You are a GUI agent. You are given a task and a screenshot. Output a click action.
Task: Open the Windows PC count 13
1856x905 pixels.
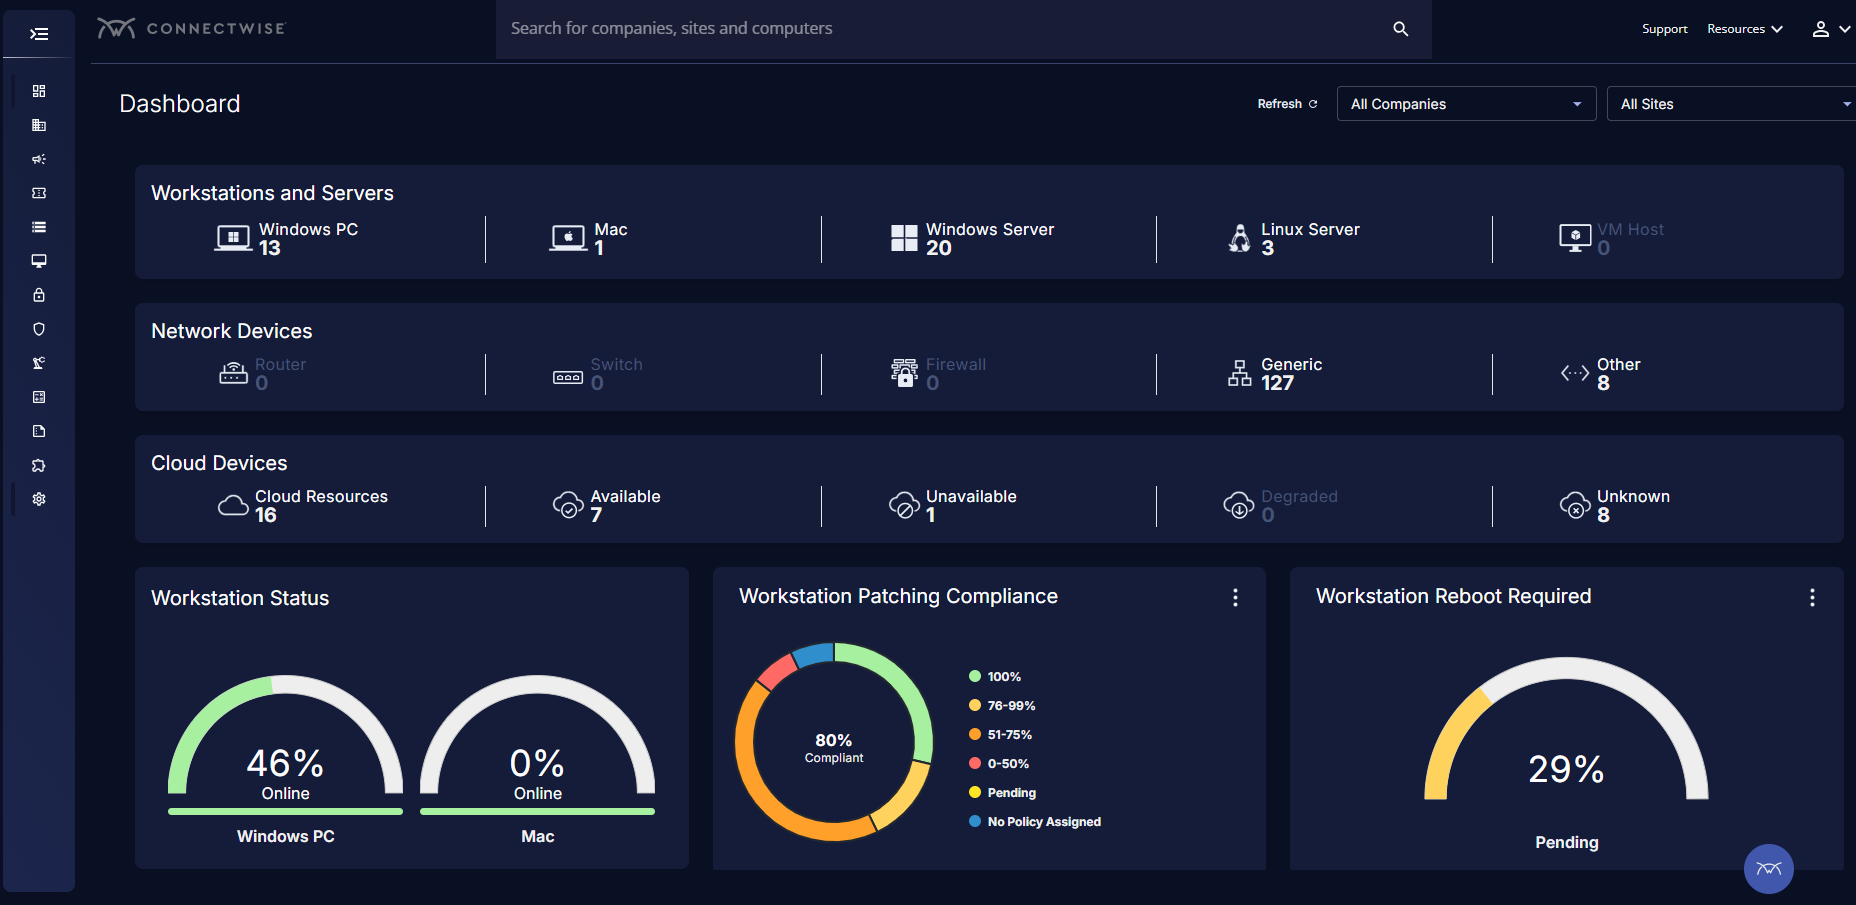click(x=270, y=248)
